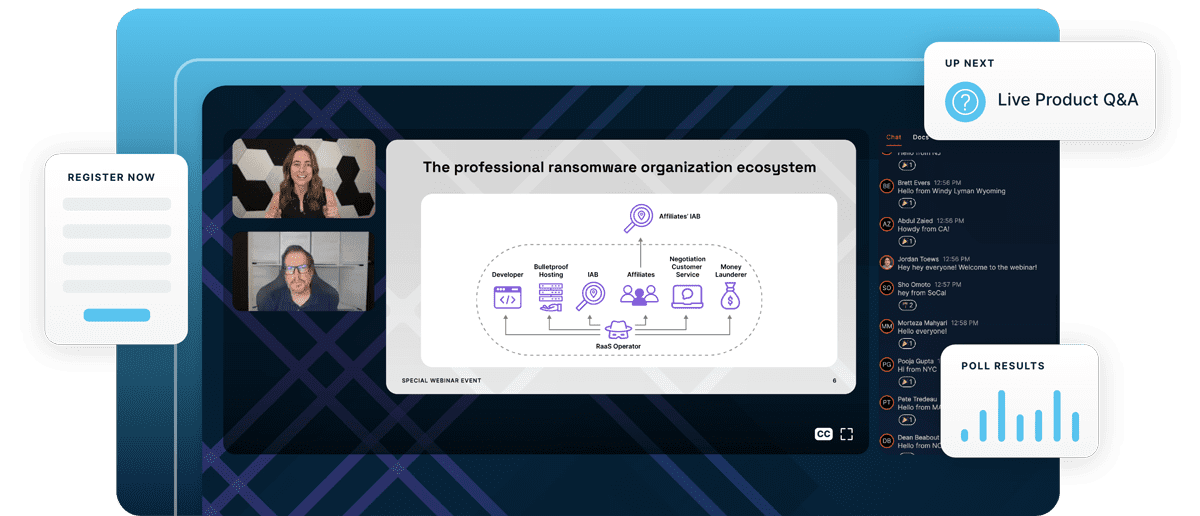Toggle closed captions with the CC button
This screenshot has width=1200, height=516.
tap(823, 434)
